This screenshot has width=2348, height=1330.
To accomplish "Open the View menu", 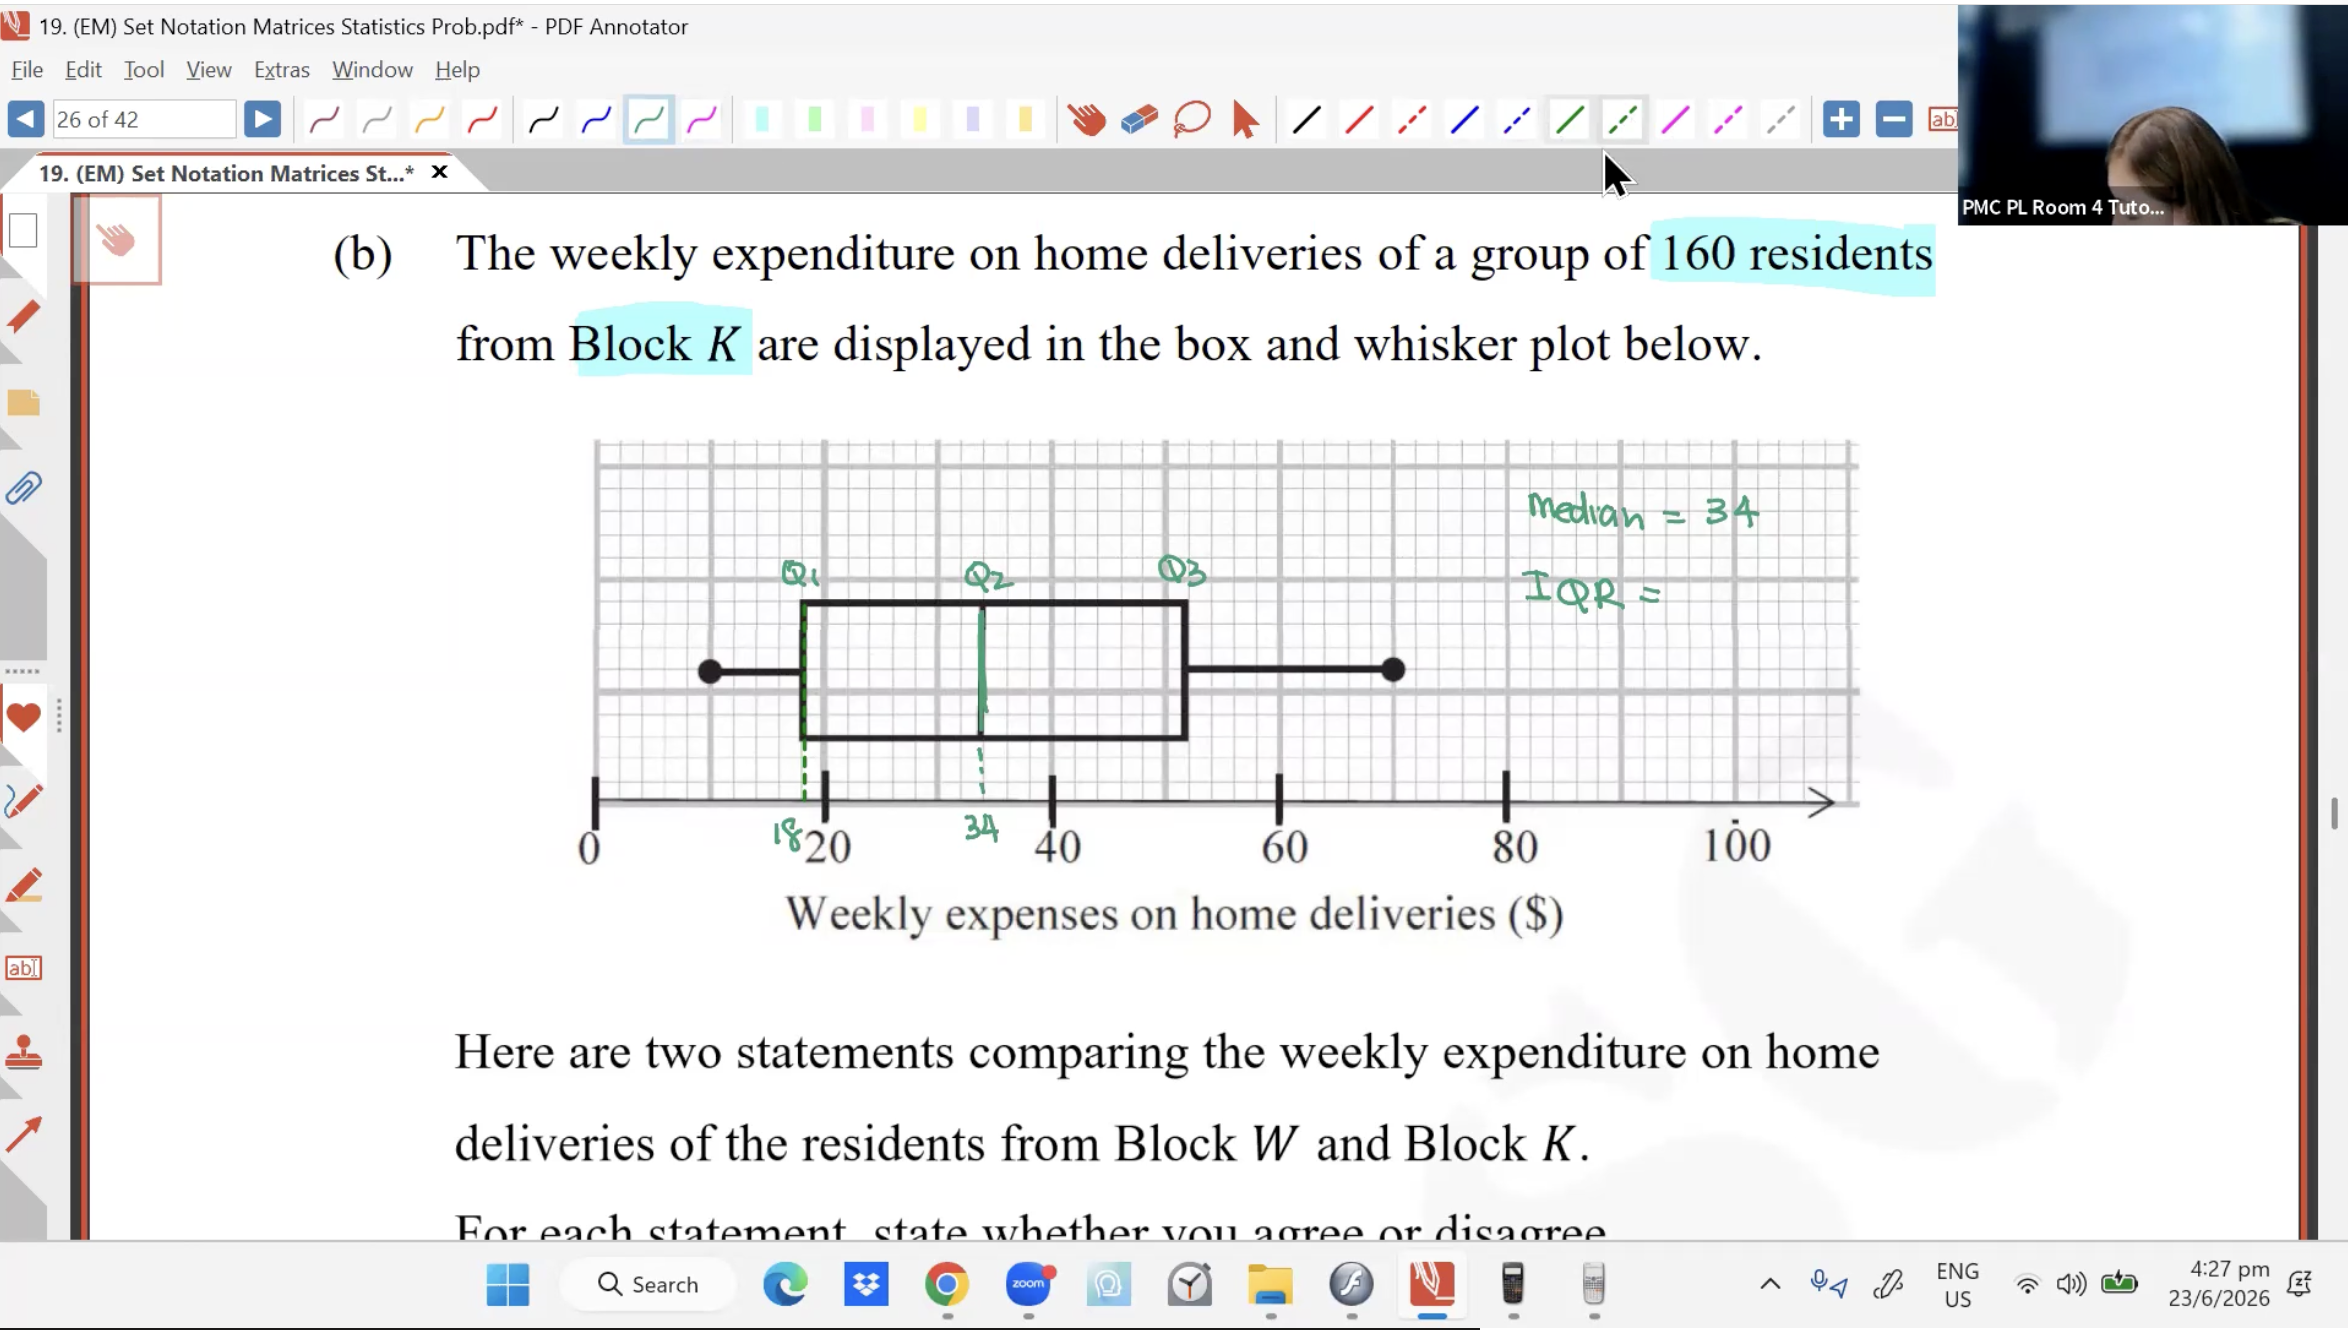I will (208, 69).
